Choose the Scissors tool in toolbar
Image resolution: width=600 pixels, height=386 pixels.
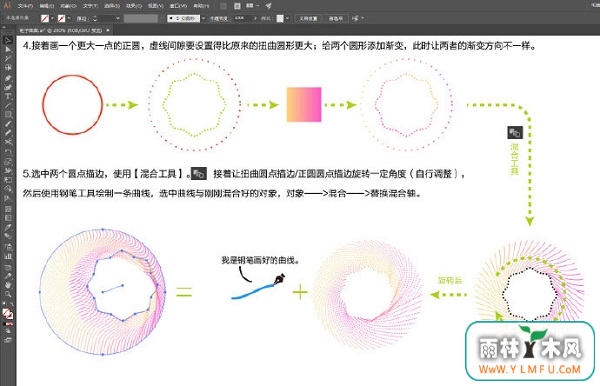8,142
